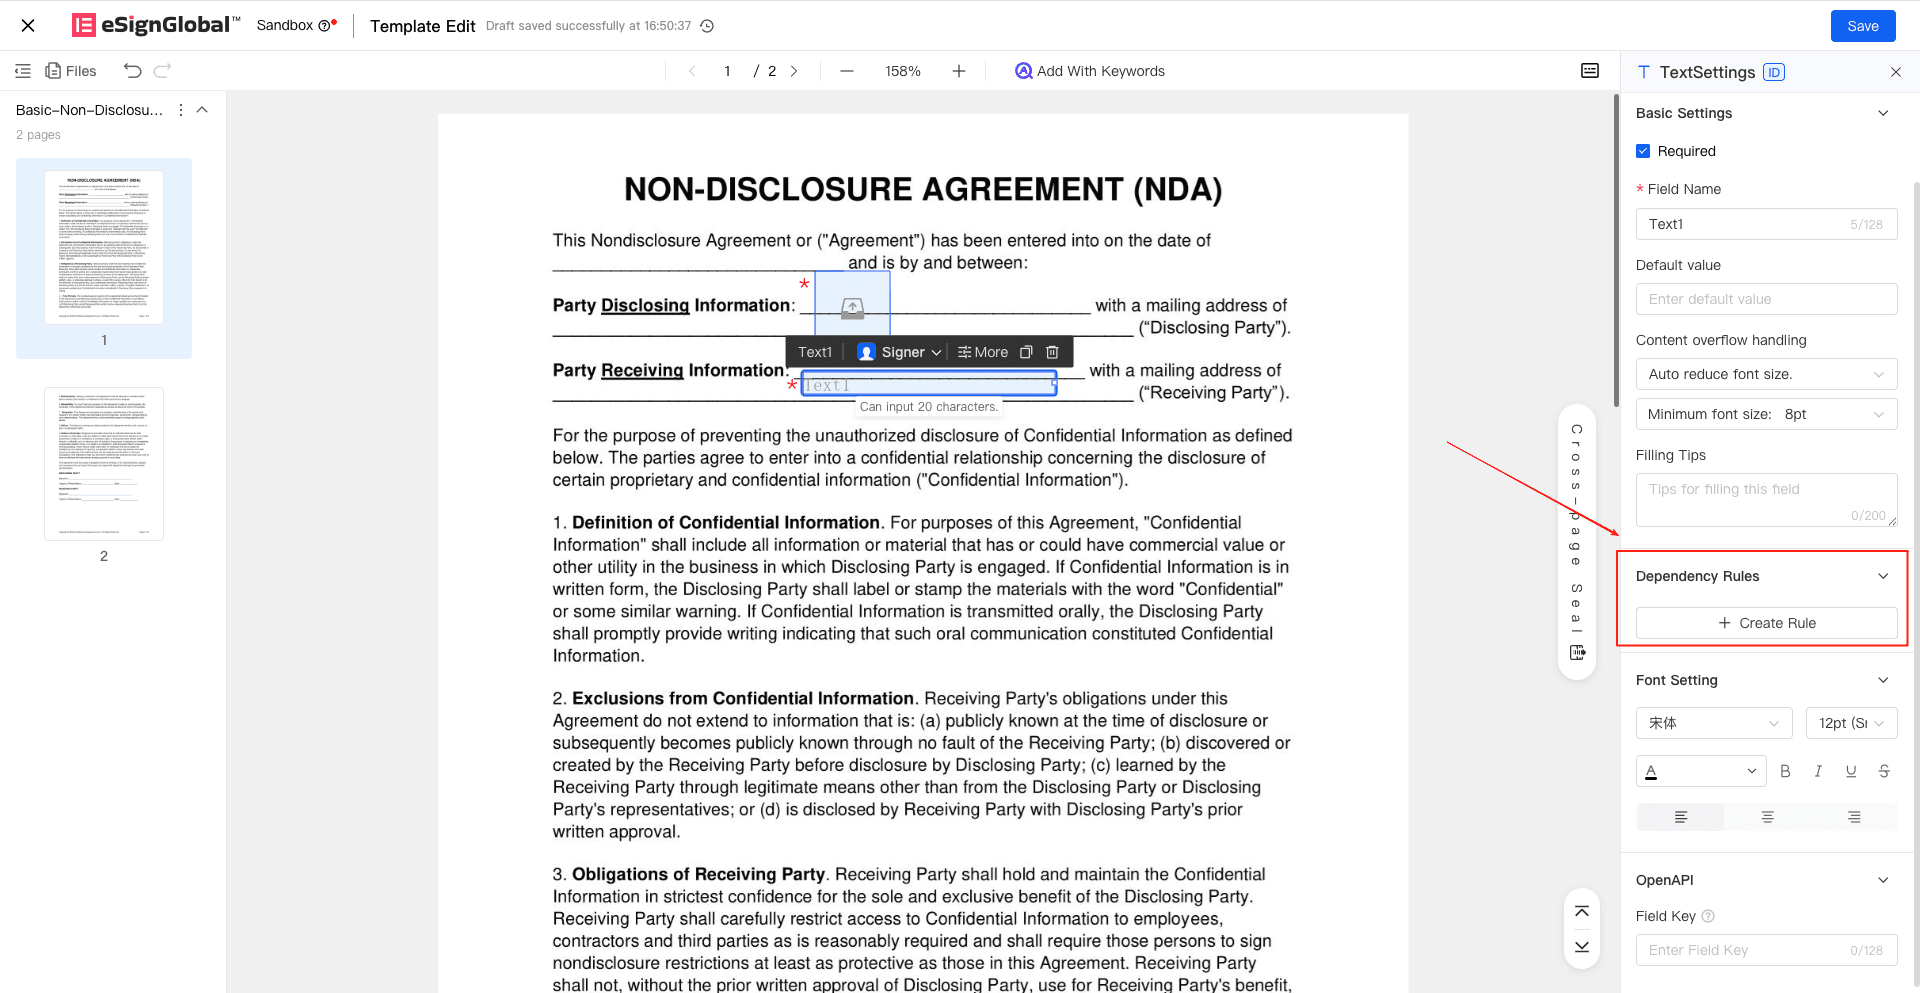Align text left
1920x993 pixels.
click(x=1680, y=817)
